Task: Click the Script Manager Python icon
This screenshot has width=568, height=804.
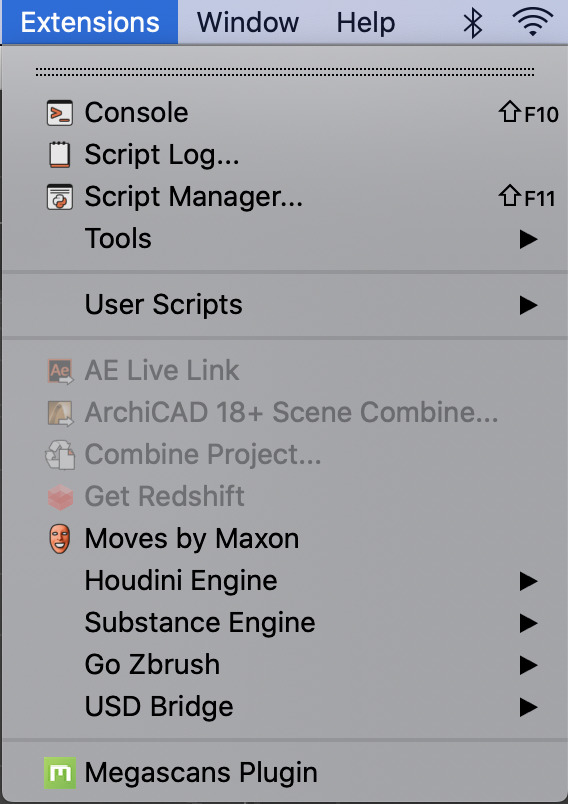Action: pyautogui.click(x=60, y=197)
